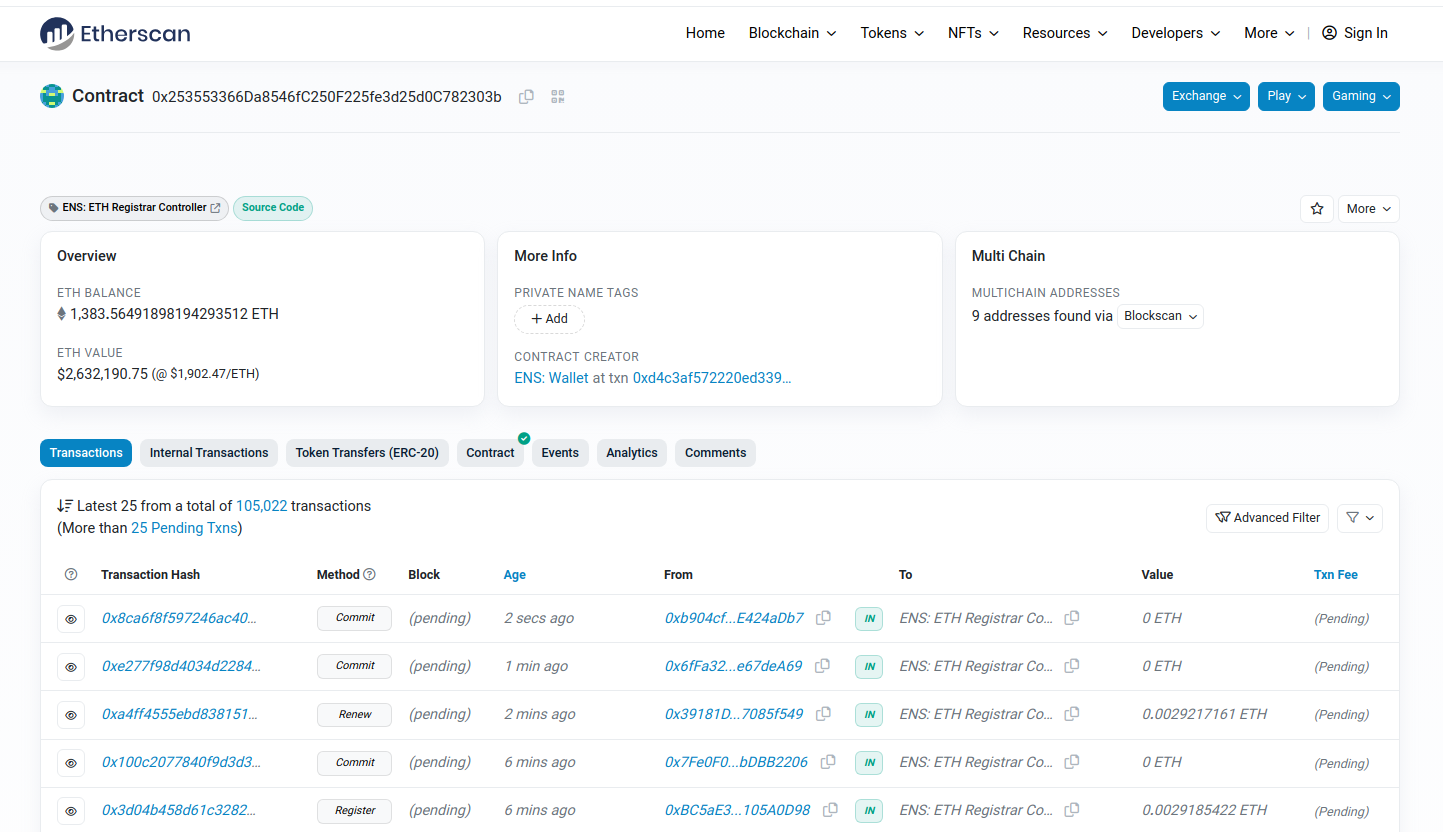Image resolution: width=1443 pixels, height=832 pixels.
Task: Copy the To address in the 0xe277f98d4034d2284 row
Action: (x=1071, y=666)
